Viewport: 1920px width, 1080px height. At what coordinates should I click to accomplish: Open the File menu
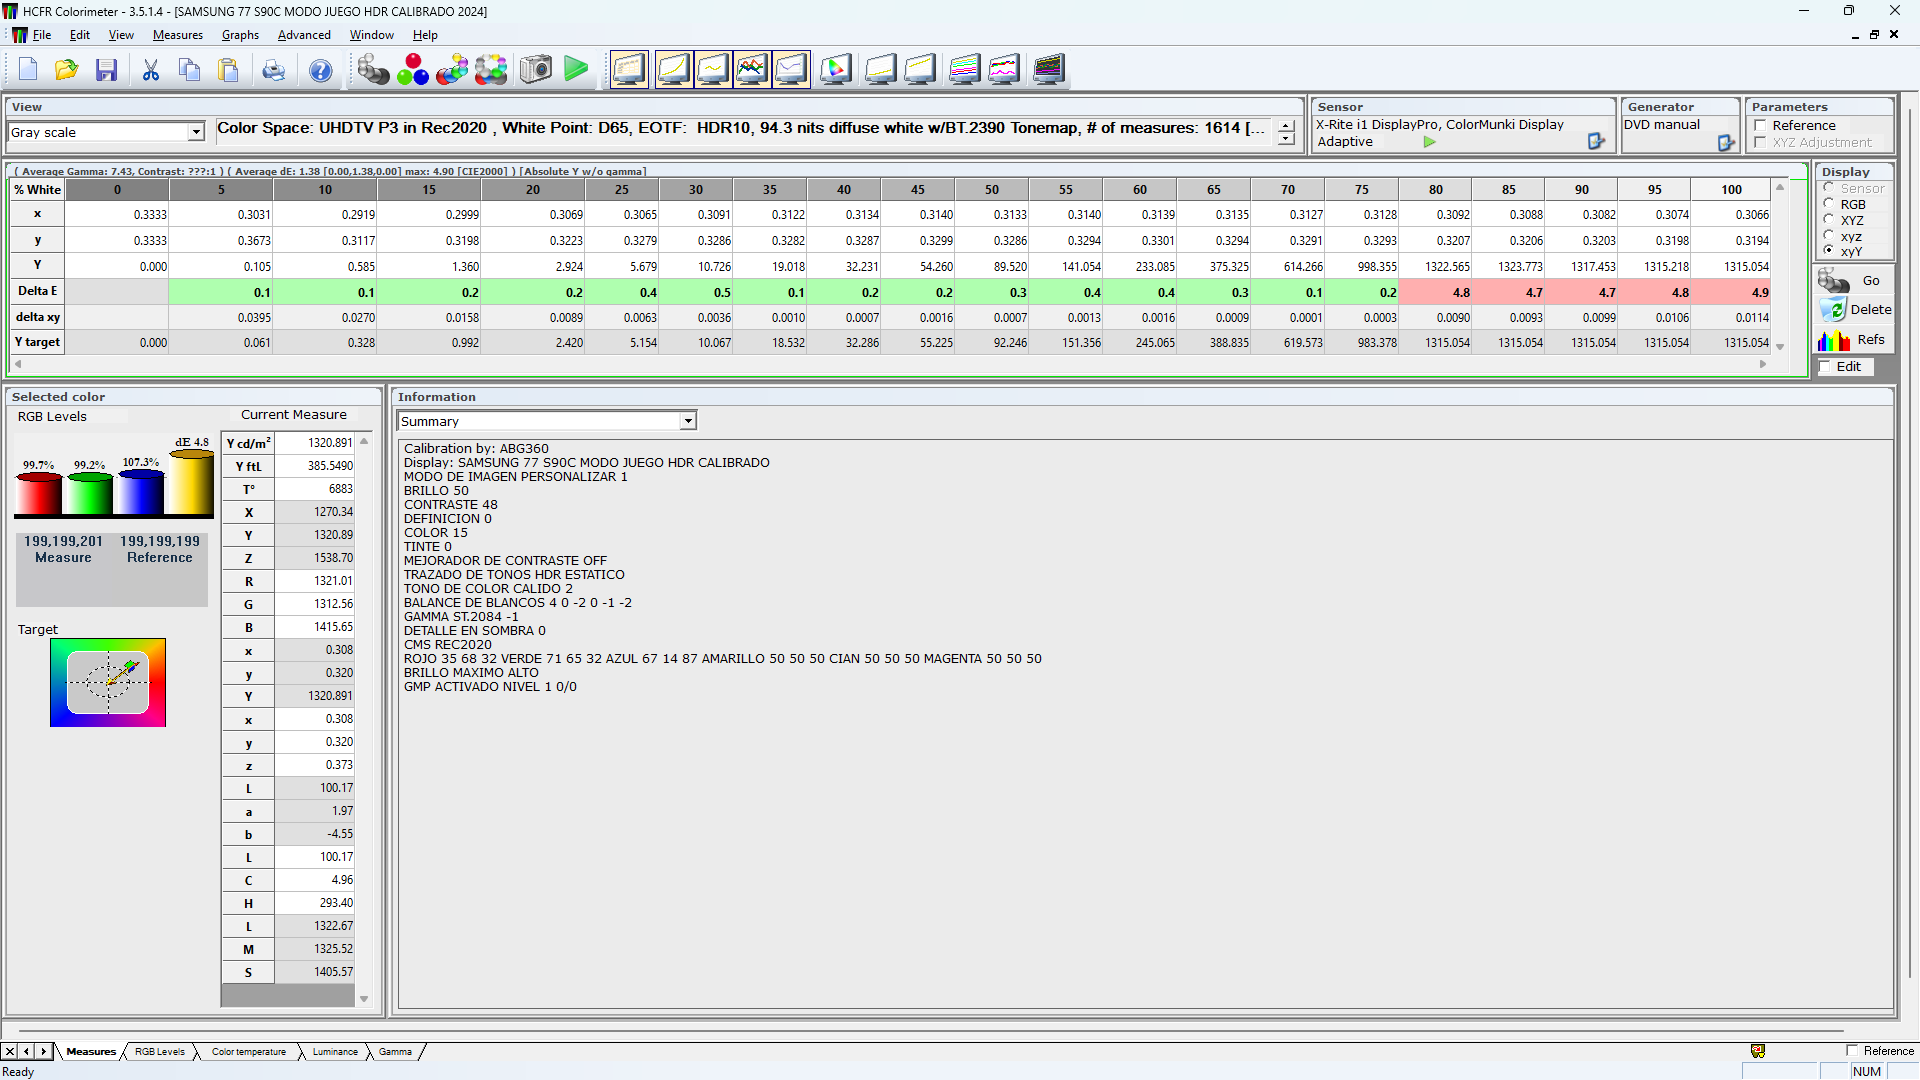(x=42, y=35)
